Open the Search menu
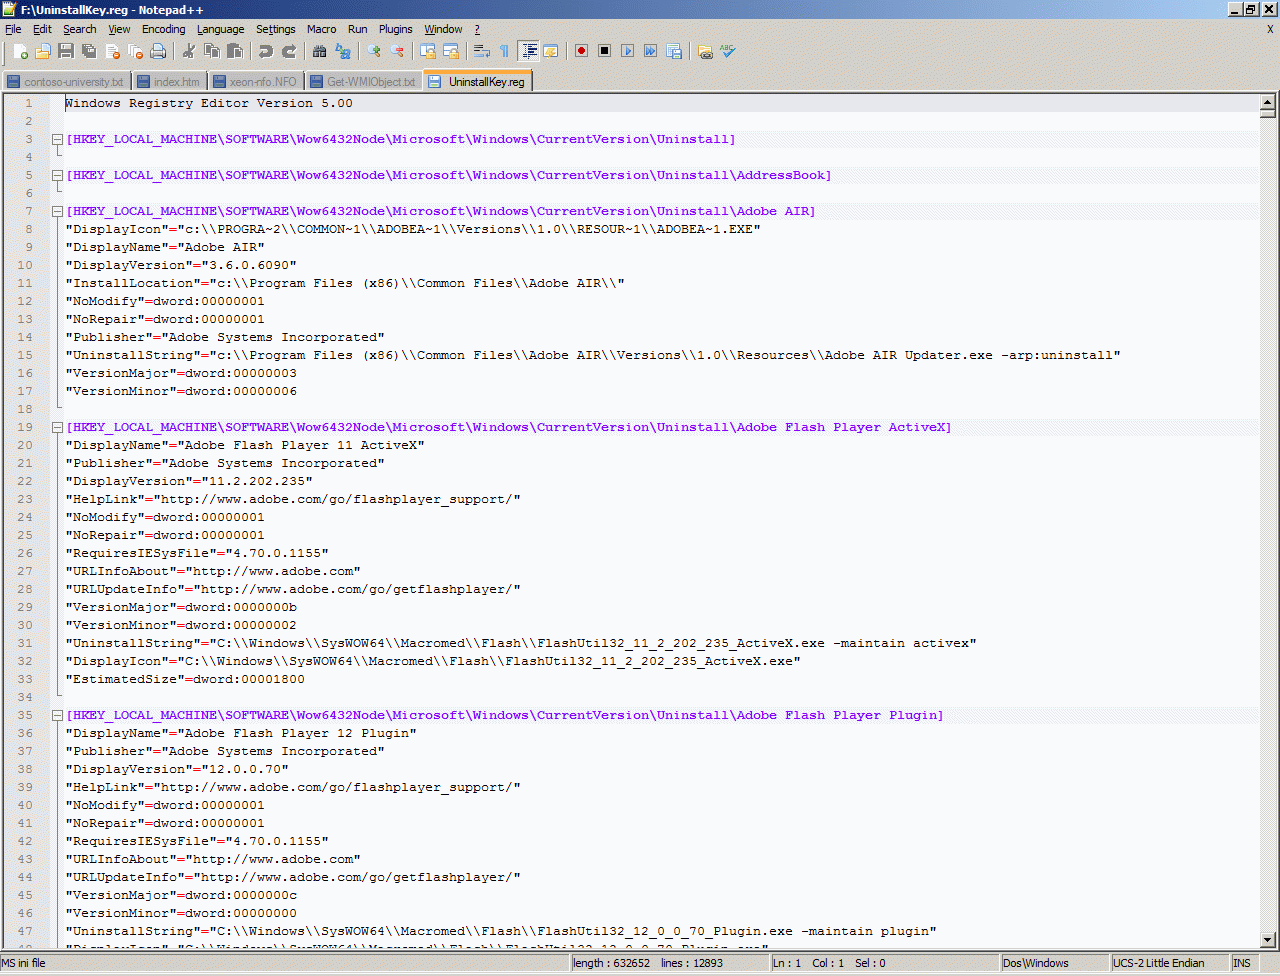 tap(80, 29)
